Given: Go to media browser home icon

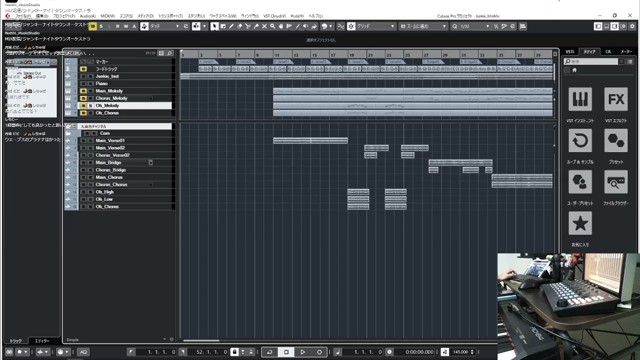Looking at the screenshot, I should 574,70.
